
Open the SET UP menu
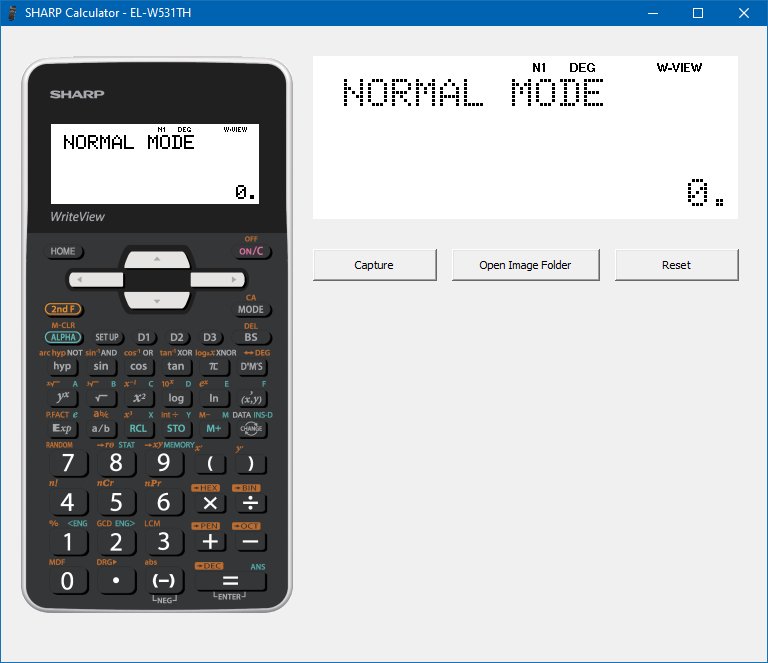[107, 338]
